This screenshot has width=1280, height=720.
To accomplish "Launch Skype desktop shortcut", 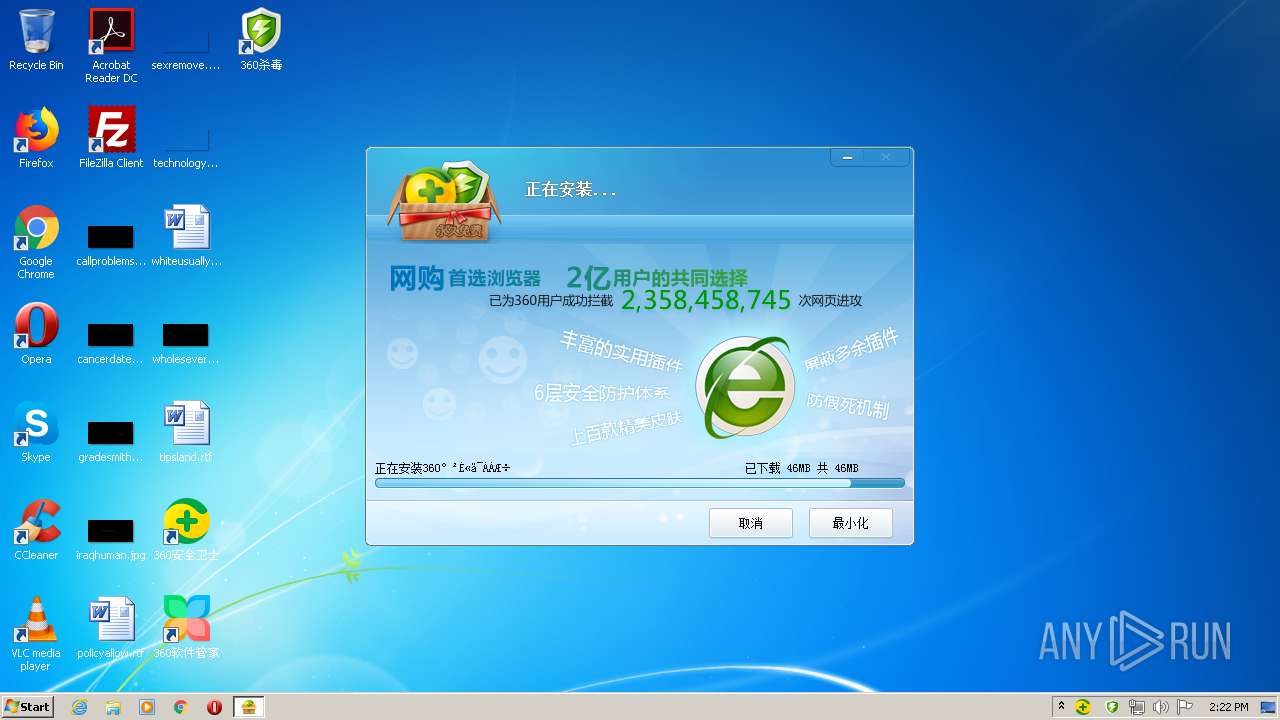I will pos(36,432).
